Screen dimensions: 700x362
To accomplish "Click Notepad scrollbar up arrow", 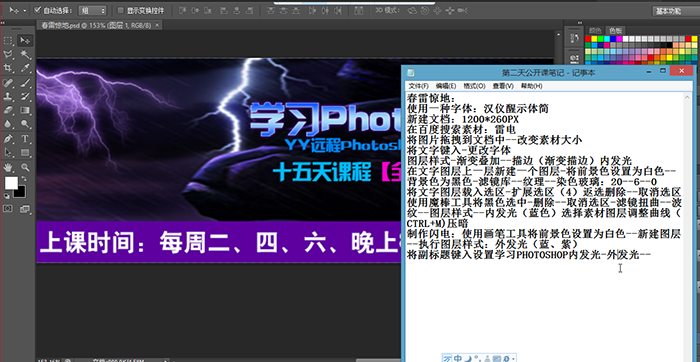I will point(688,98).
